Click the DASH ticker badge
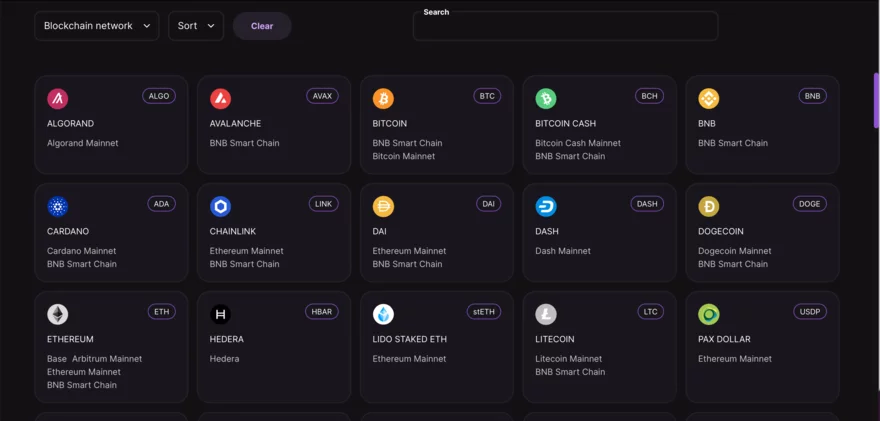880x421 pixels. pos(647,204)
